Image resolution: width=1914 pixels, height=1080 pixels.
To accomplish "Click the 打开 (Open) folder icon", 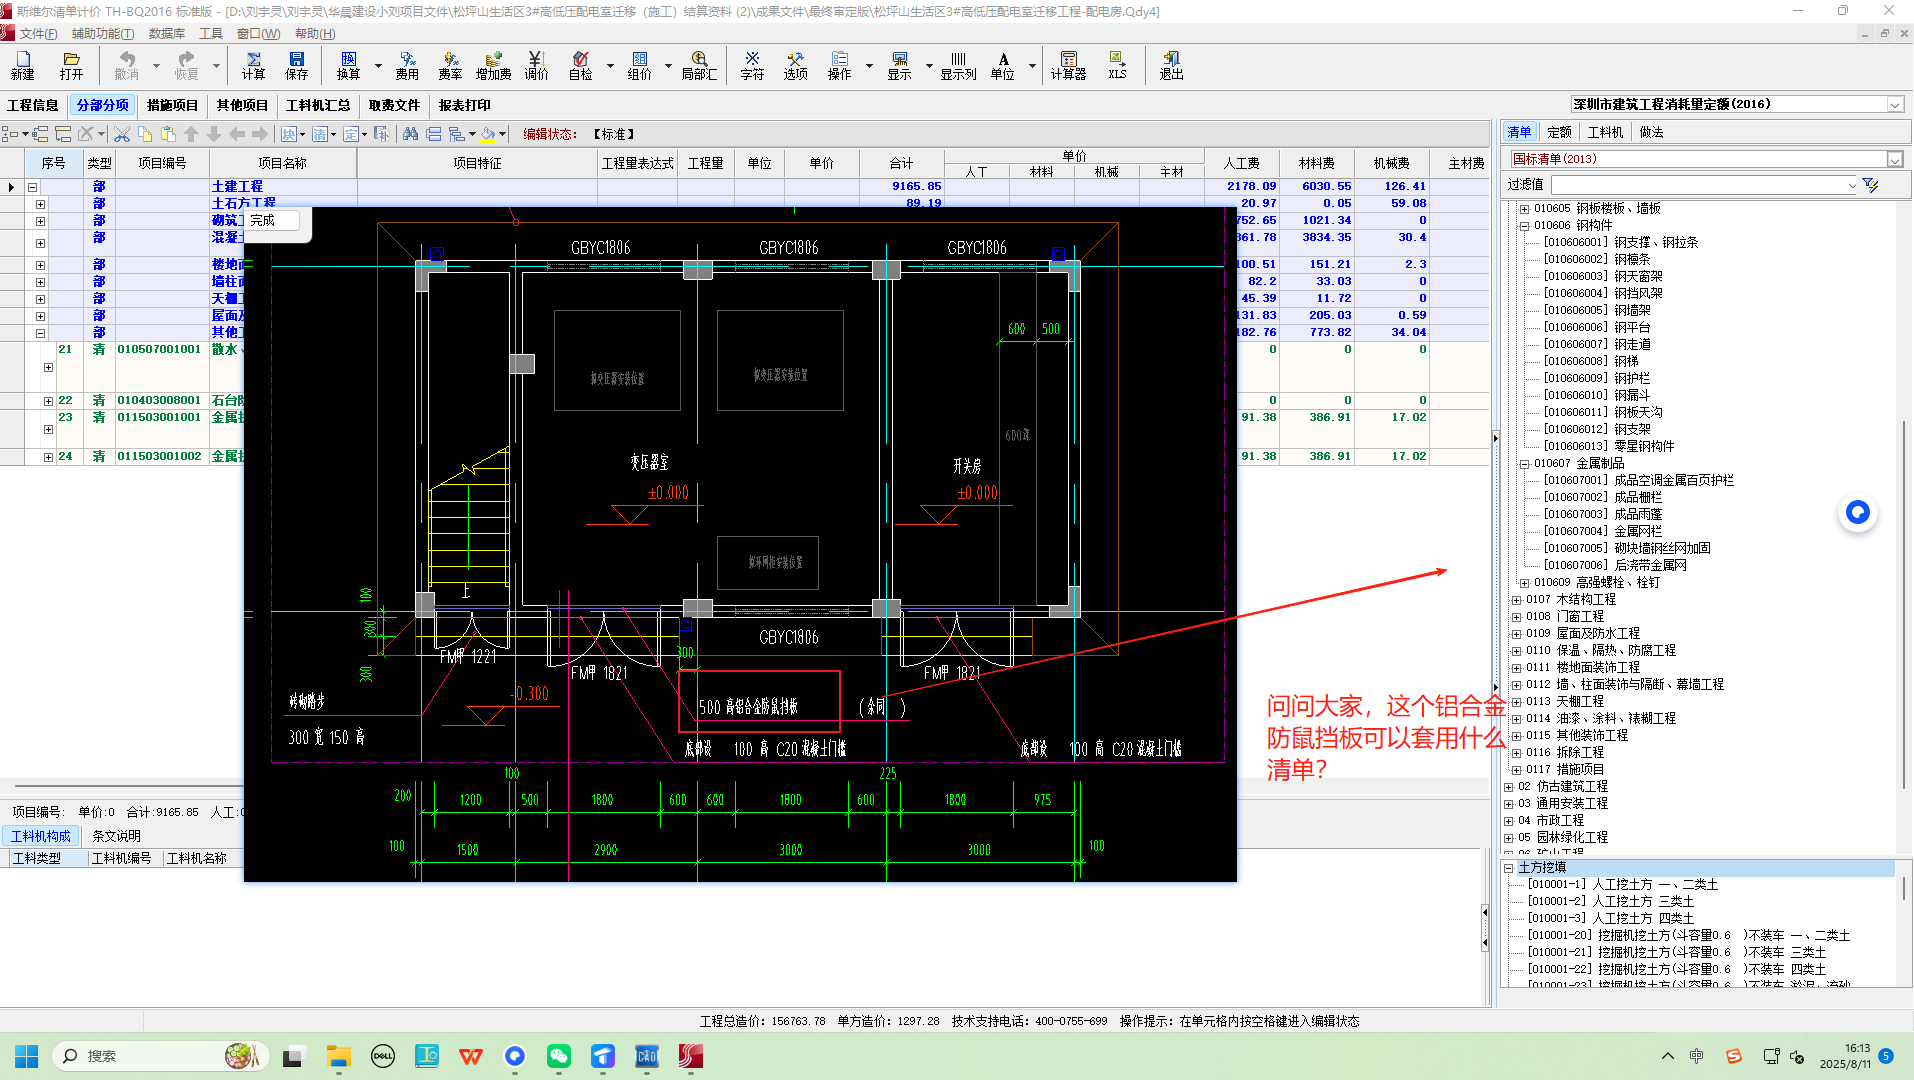I will (x=71, y=66).
